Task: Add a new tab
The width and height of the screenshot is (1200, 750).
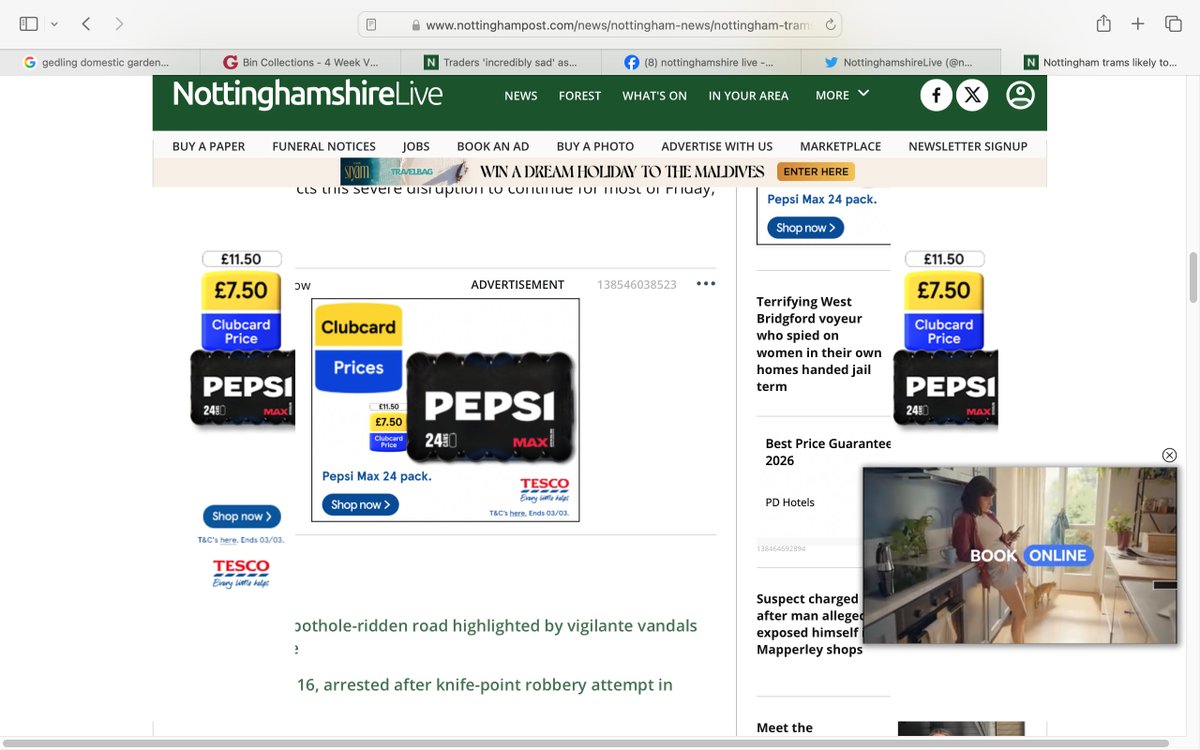Action: (1138, 23)
